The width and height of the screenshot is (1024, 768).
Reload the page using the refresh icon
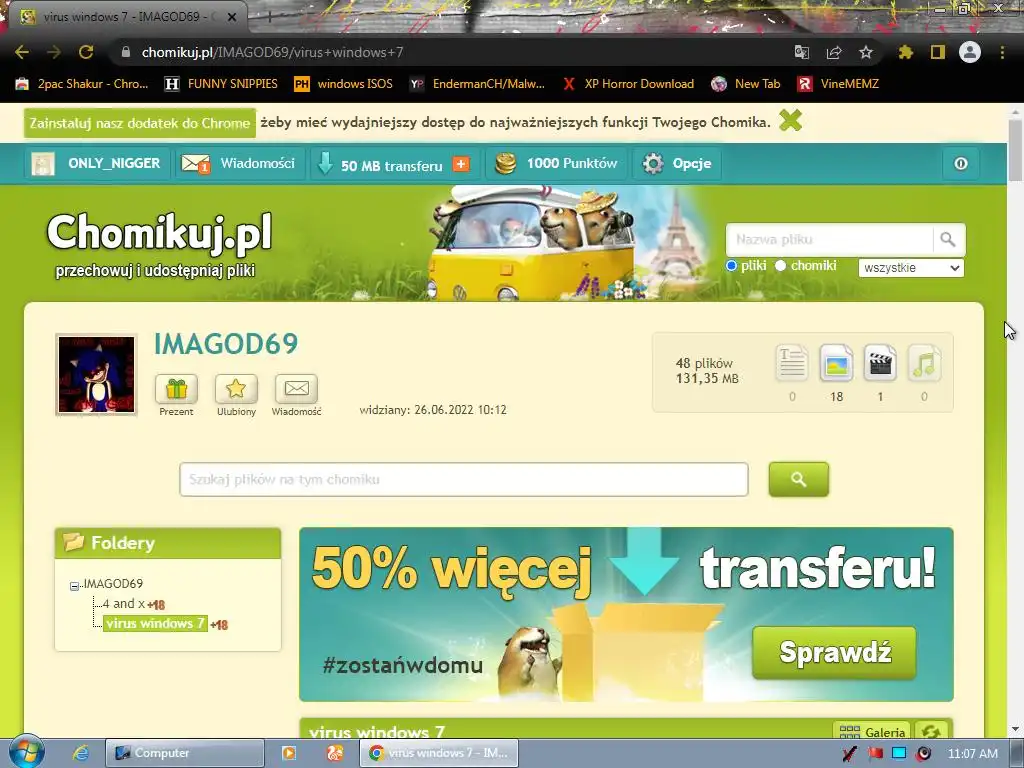pos(86,52)
